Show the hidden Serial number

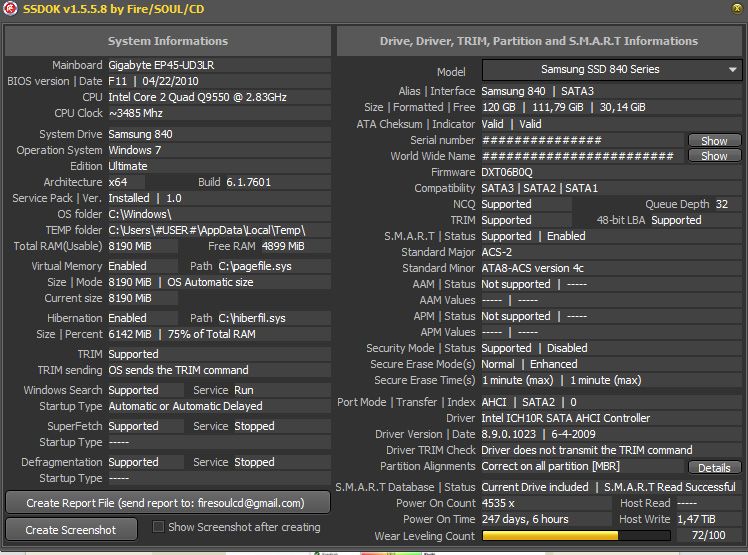point(714,140)
